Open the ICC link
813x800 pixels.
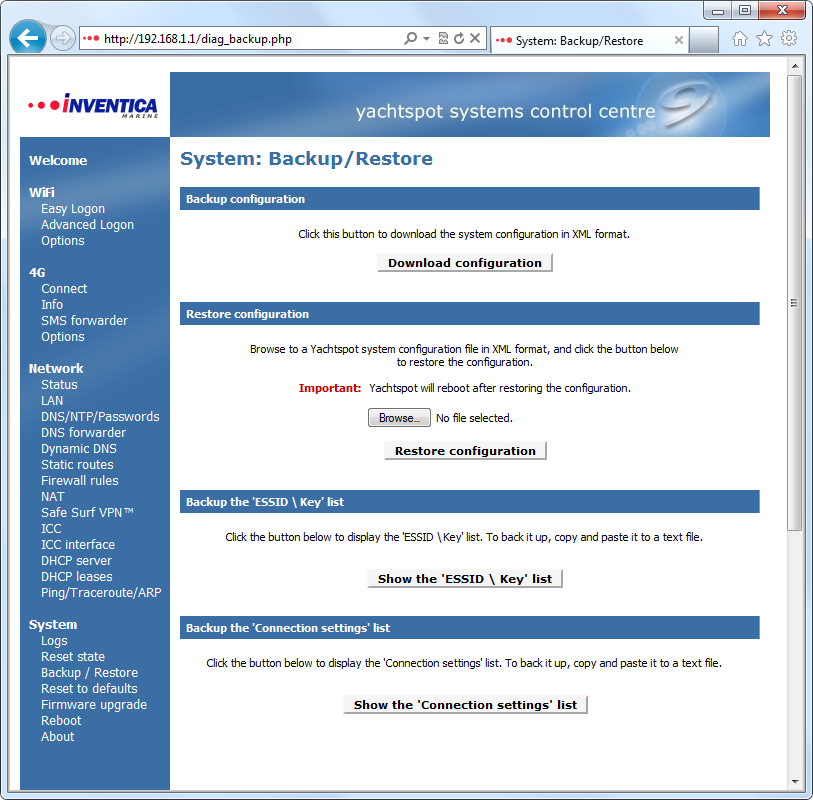coord(51,528)
